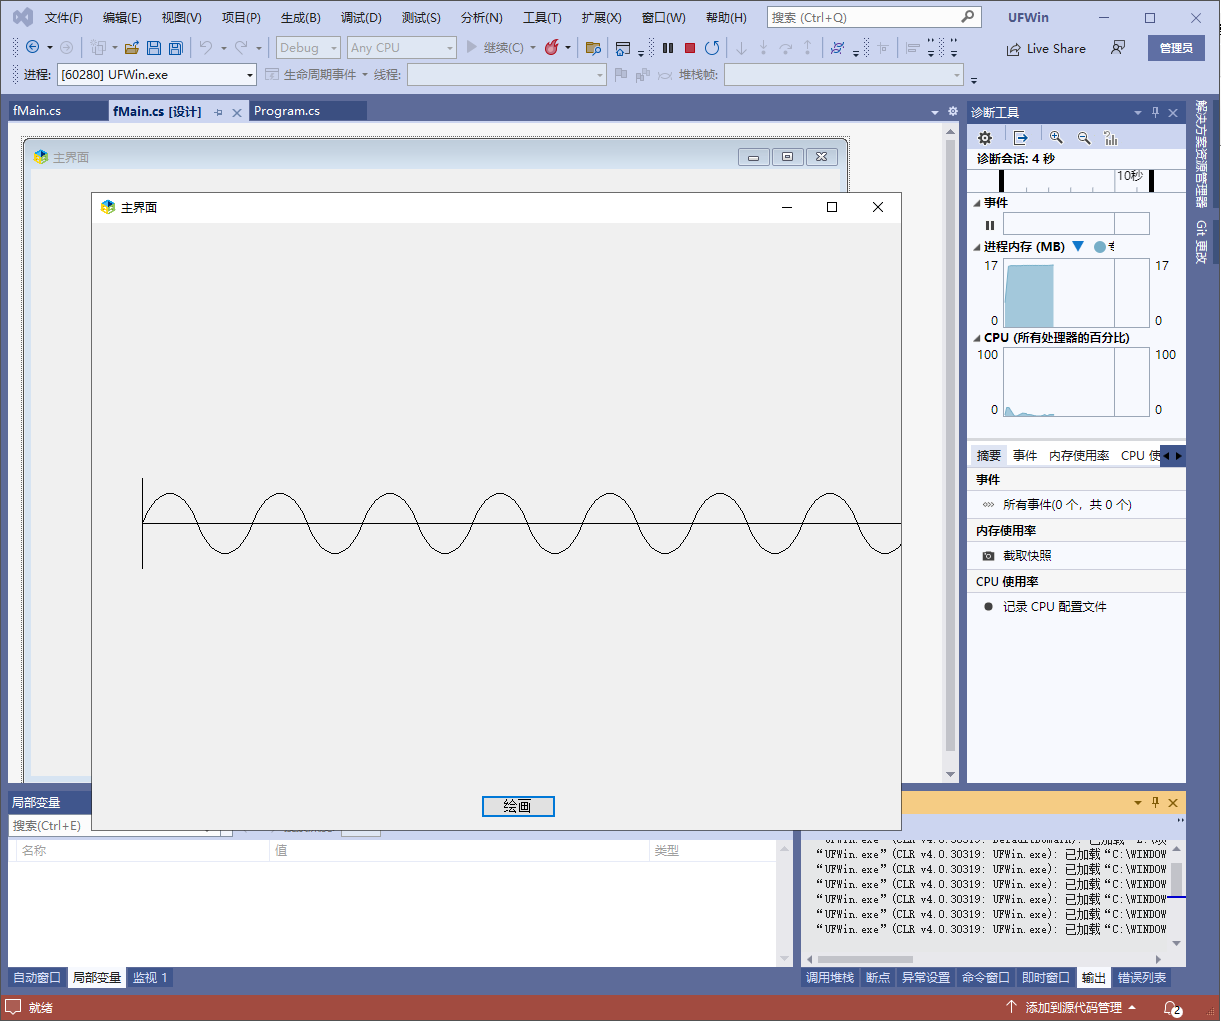Screen dimensions: 1221x1022
Task: Click 所有事件(0 个，共 0 个) link
Action: click(1067, 505)
